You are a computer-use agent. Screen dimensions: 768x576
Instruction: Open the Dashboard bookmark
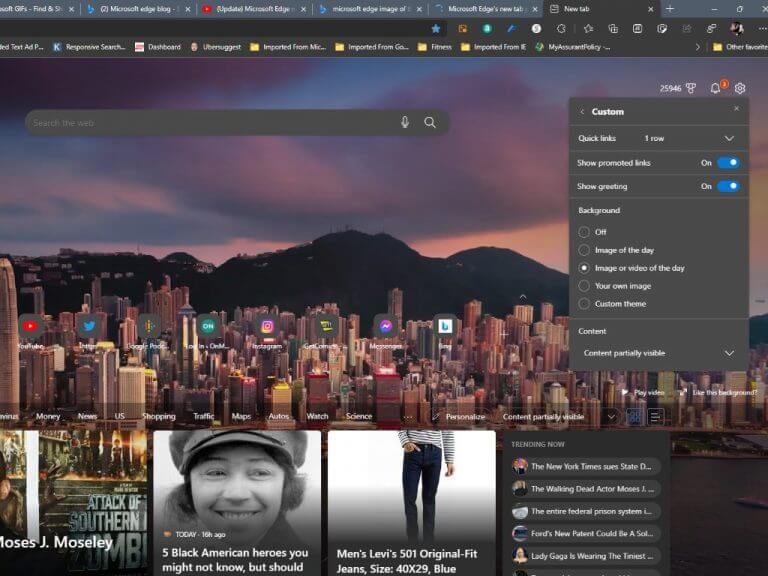[158, 47]
